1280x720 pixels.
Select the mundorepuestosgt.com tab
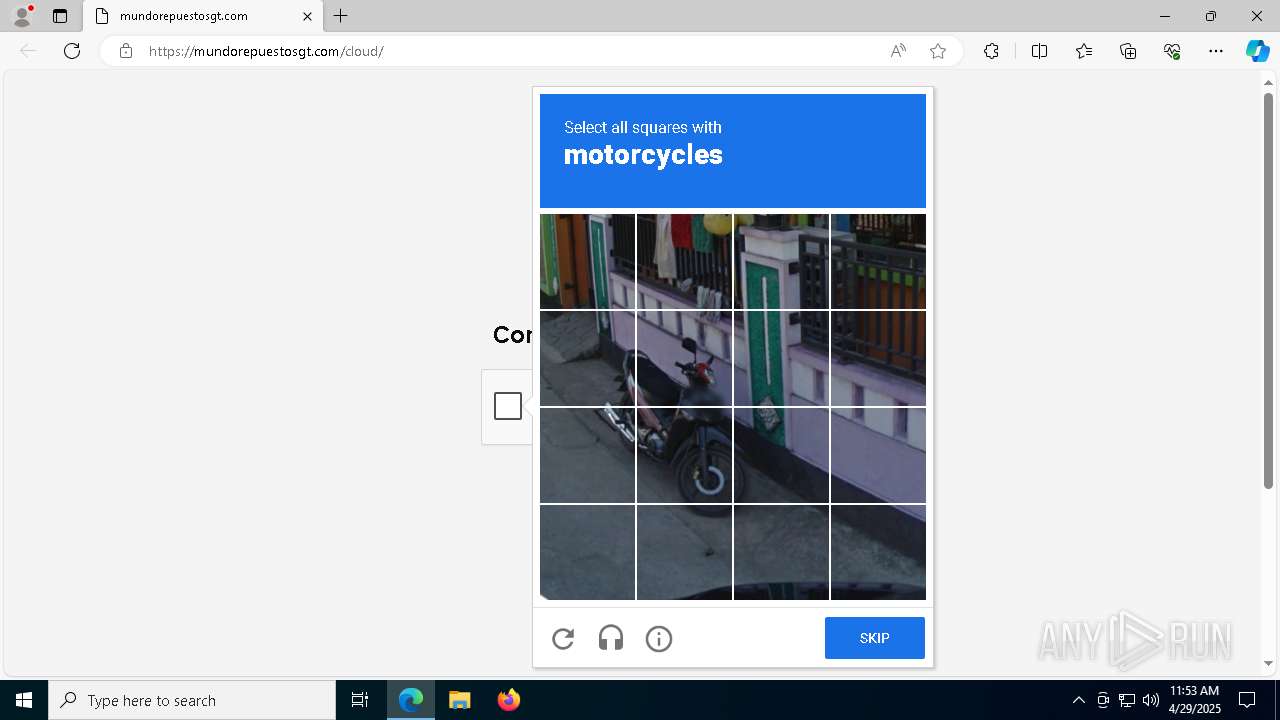click(x=203, y=16)
